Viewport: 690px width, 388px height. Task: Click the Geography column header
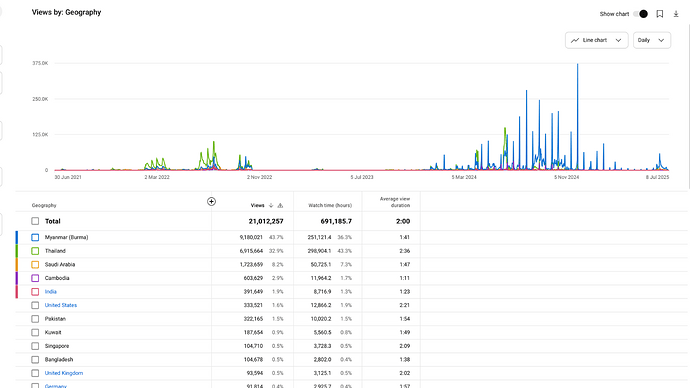tap(44, 205)
